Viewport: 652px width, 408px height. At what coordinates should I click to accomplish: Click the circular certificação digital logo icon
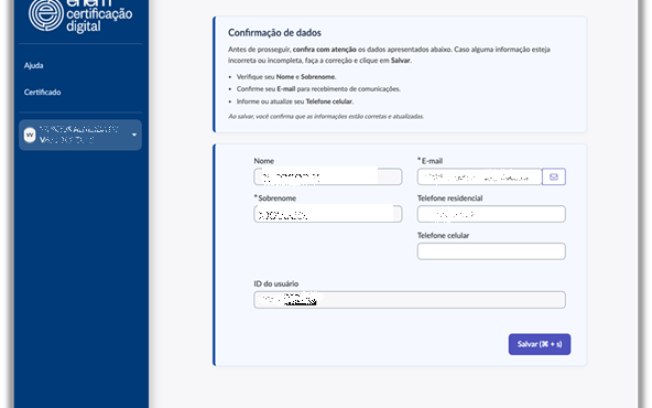click(46, 15)
